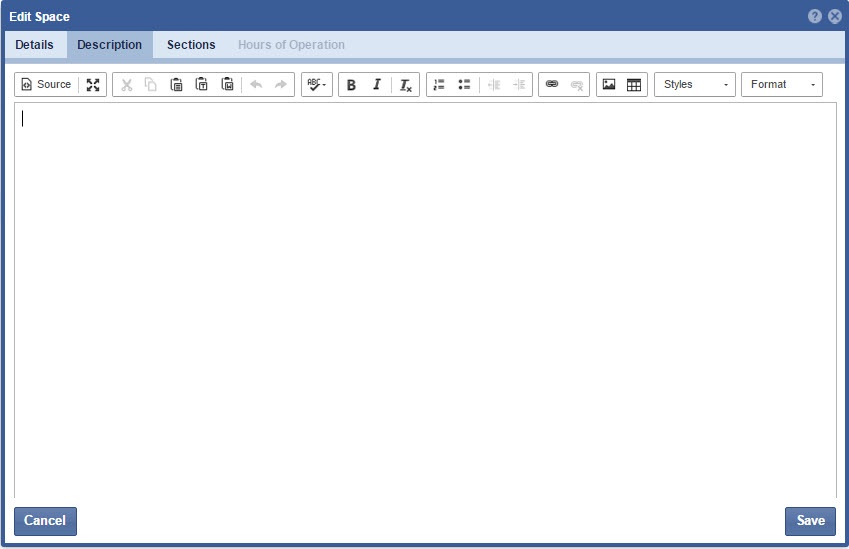Screen dimensions: 849x549
Task: Expand the Format dropdown
Action: click(x=781, y=85)
